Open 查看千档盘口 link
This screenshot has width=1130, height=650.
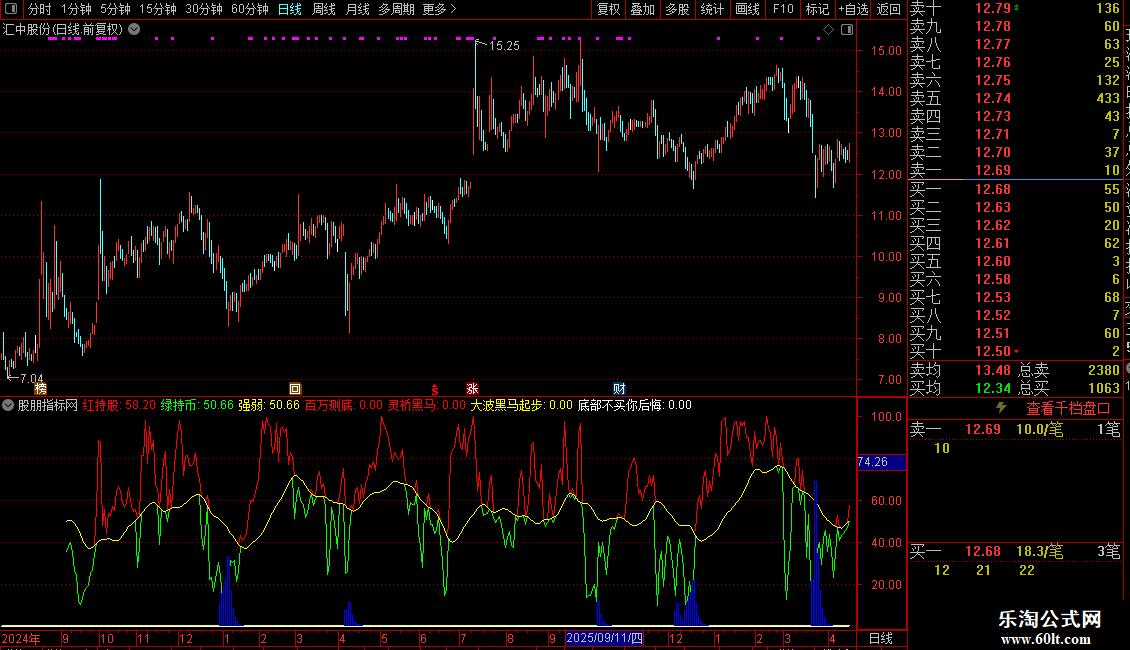[1068, 409]
